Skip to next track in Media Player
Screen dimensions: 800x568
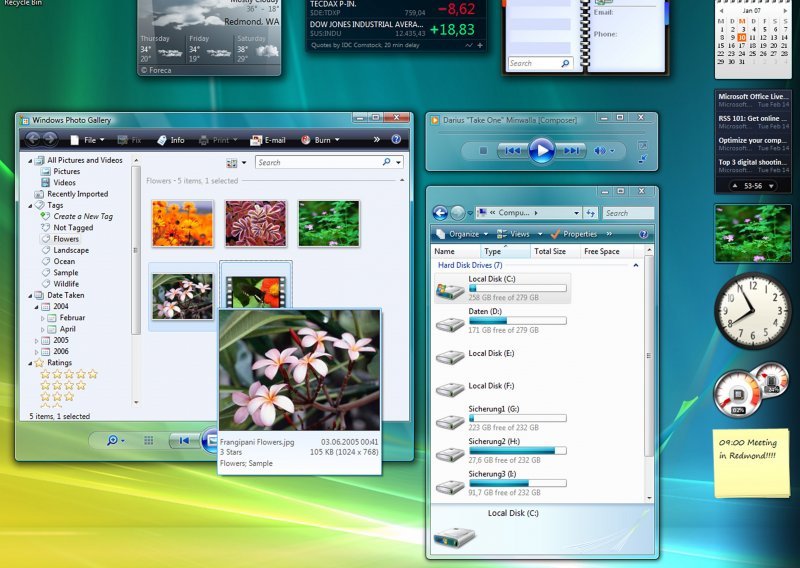click(571, 151)
